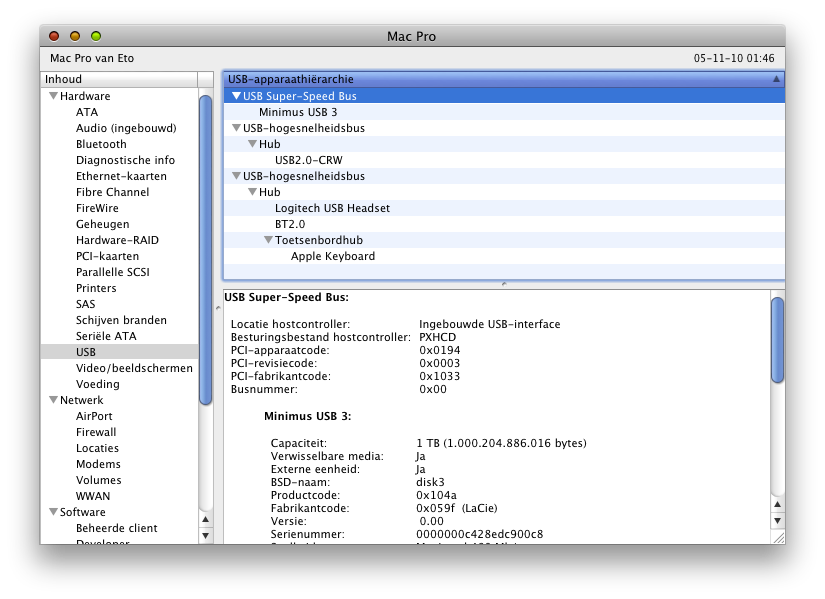The height and width of the screenshot is (599, 825).
Task: Collapse the USB Super-Speed Bus tree item
Action: 234,96
